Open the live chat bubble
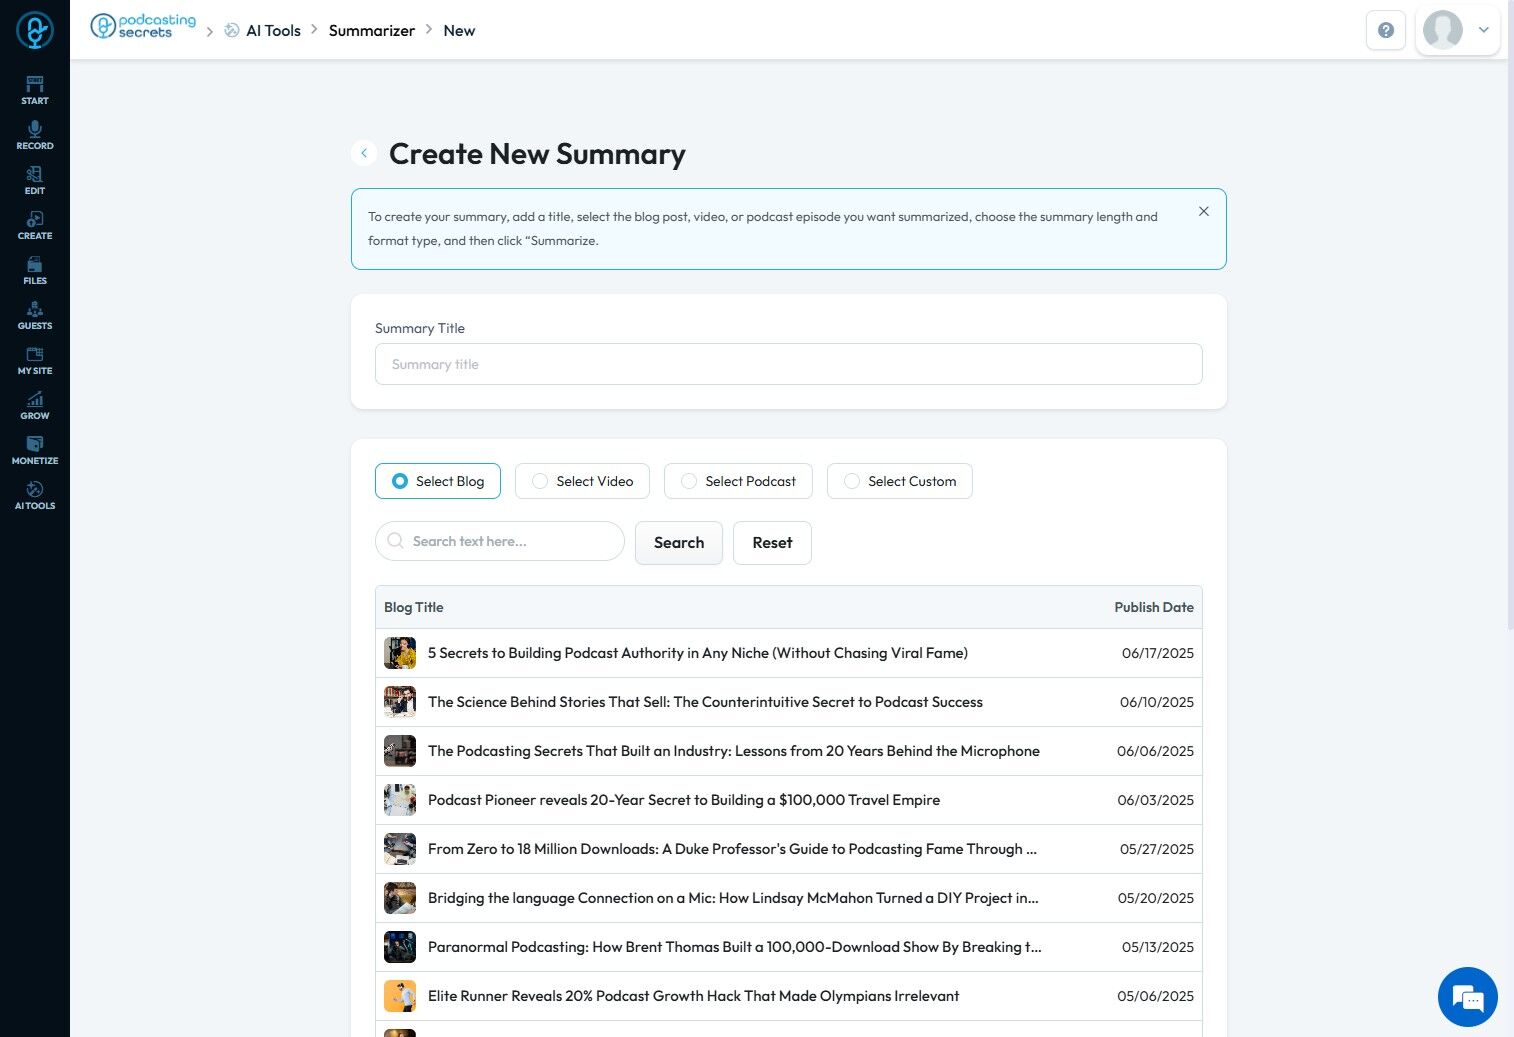Screen dimensions: 1514x1037 pos(1467,997)
